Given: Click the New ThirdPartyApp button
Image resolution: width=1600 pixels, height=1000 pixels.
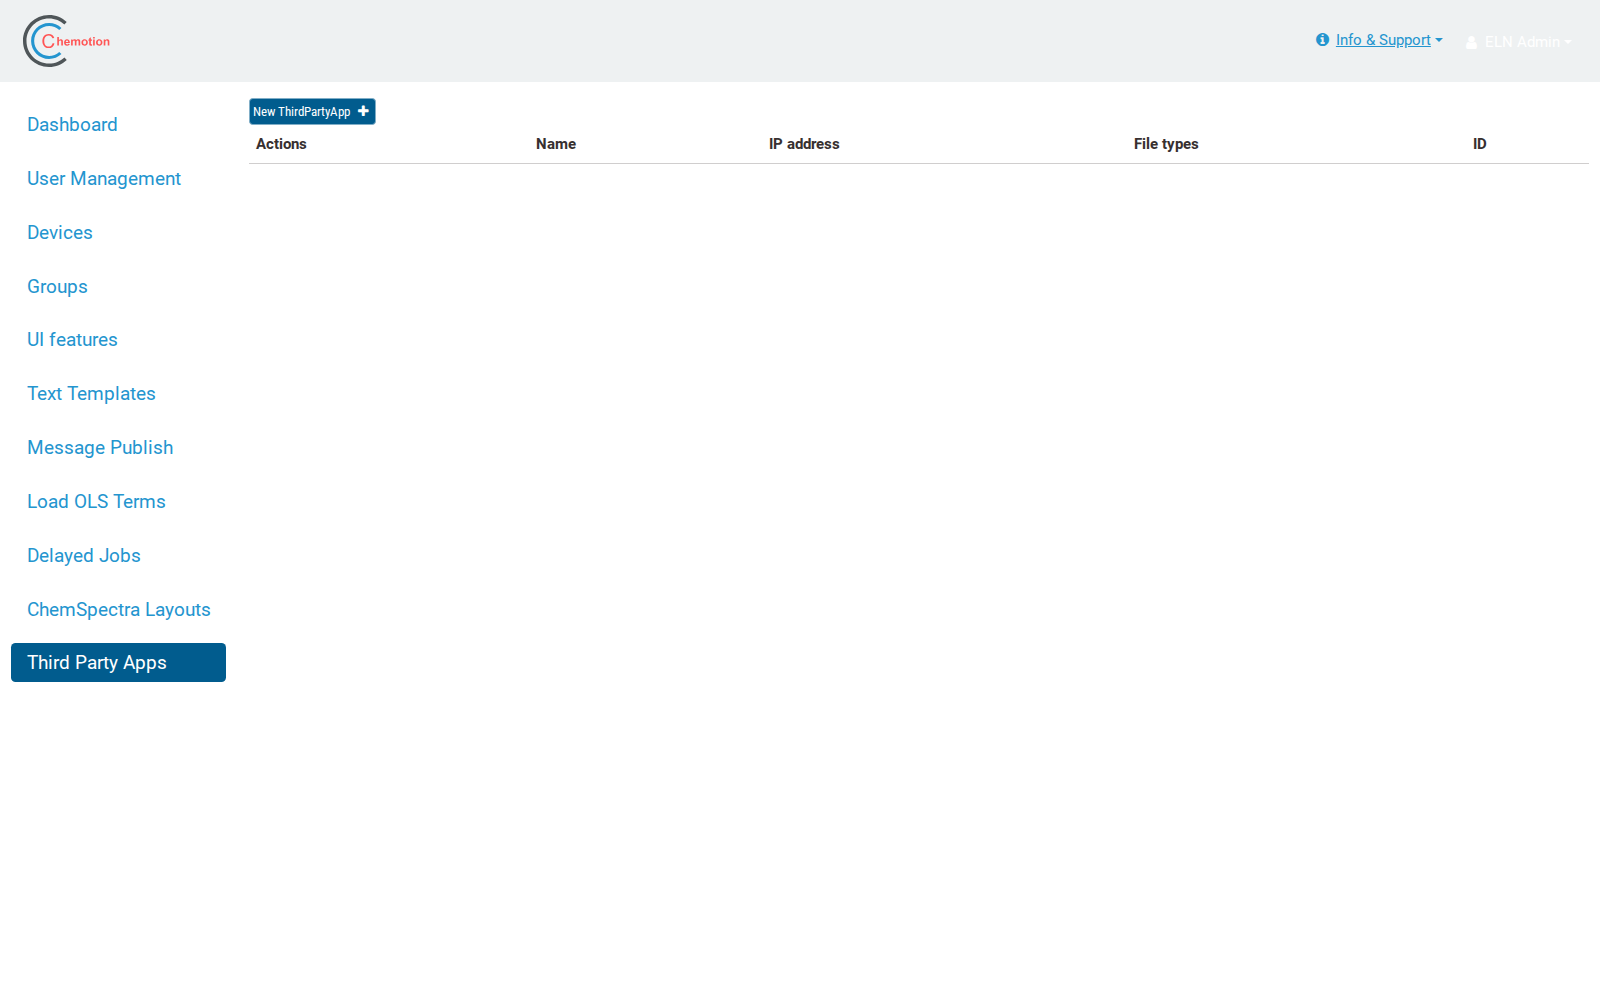Looking at the screenshot, I should [312, 111].
